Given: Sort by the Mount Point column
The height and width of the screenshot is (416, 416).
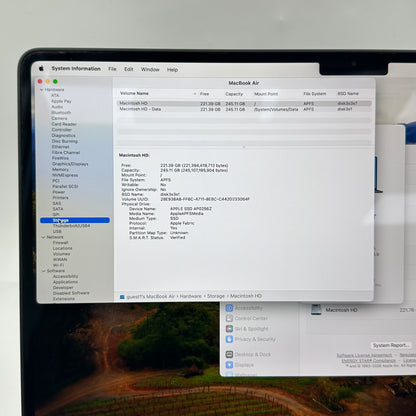Looking at the screenshot, I should [266, 94].
